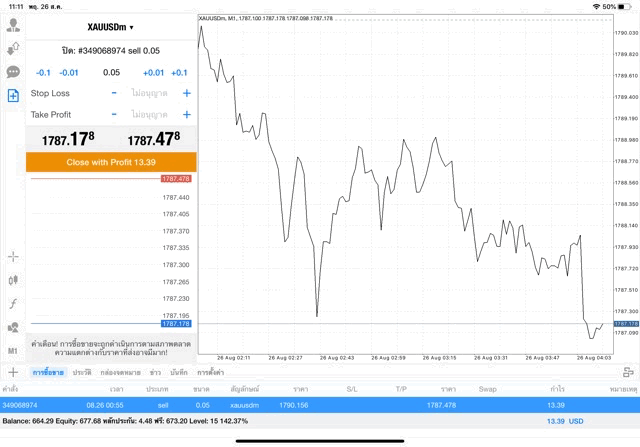Screen dimensions: 640x447
Task: Click the order open price 1790.156
Action: pos(294,405)
